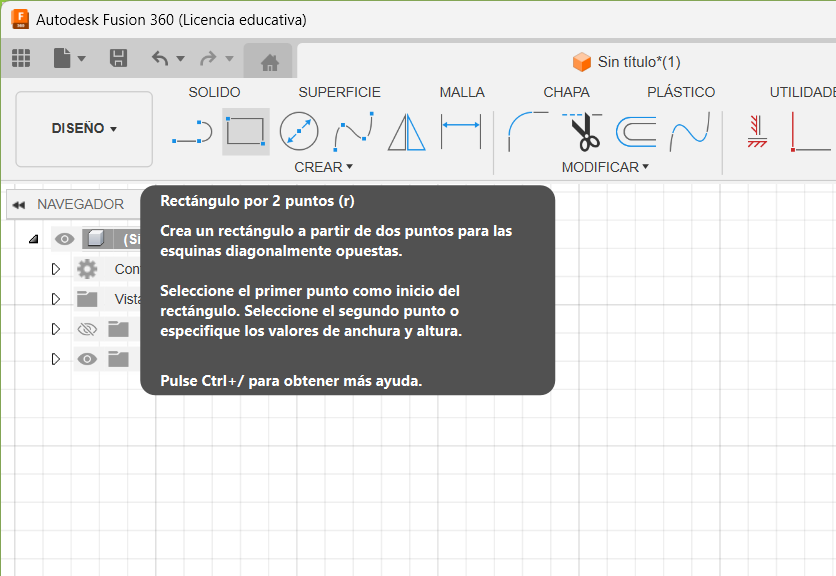Open the MODIFICAR dropdown menu
836x576 pixels.
tap(605, 167)
